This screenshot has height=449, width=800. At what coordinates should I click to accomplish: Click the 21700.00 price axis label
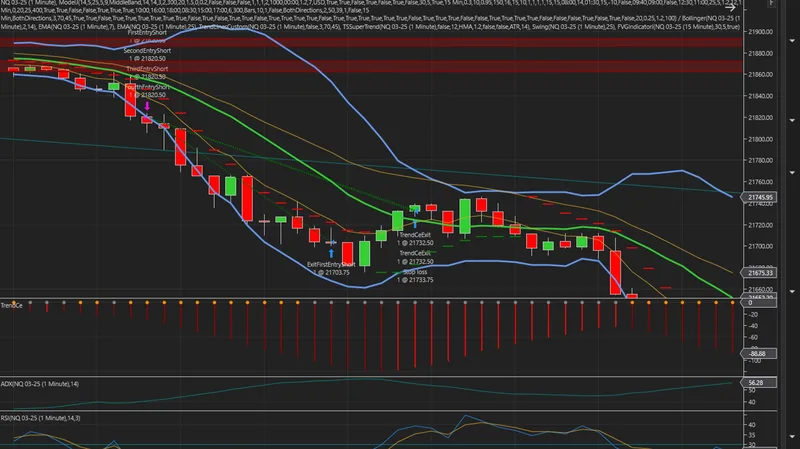(760, 246)
